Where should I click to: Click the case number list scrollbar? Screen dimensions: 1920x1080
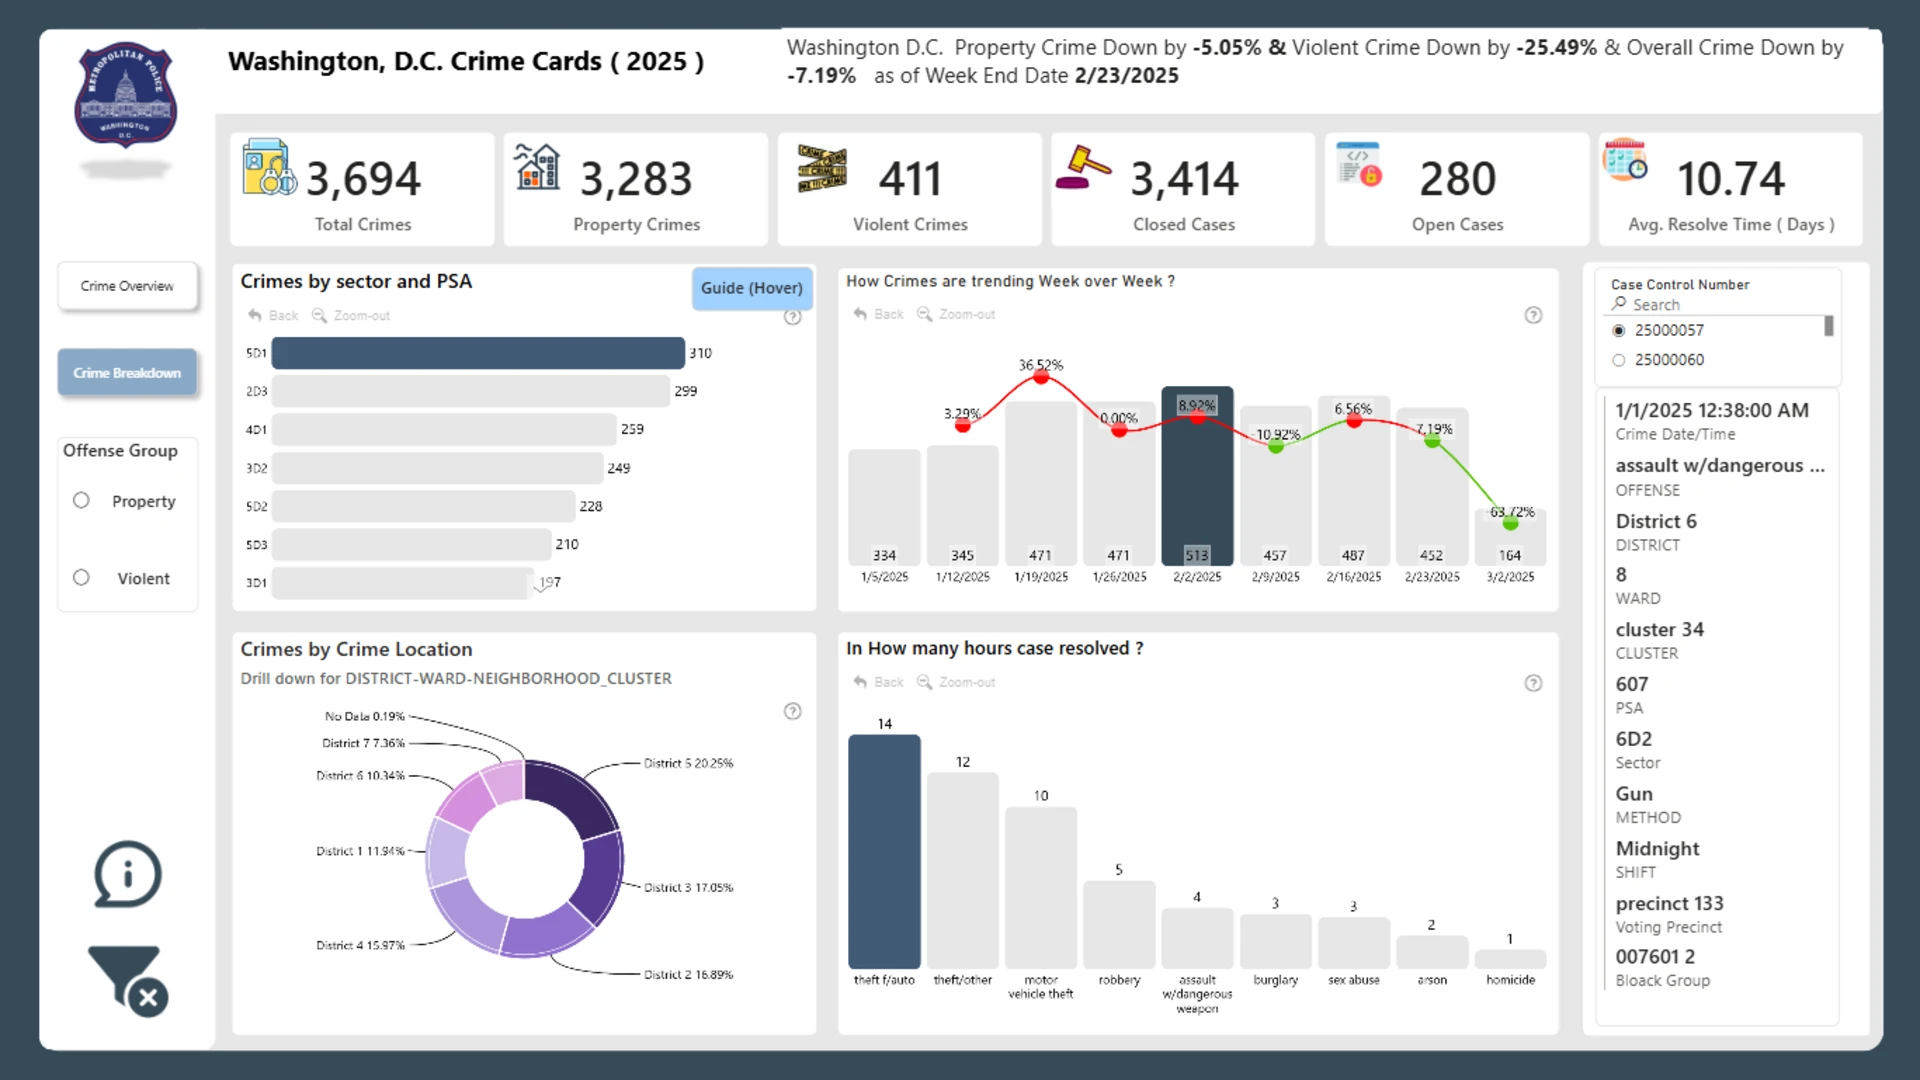point(1829,326)
